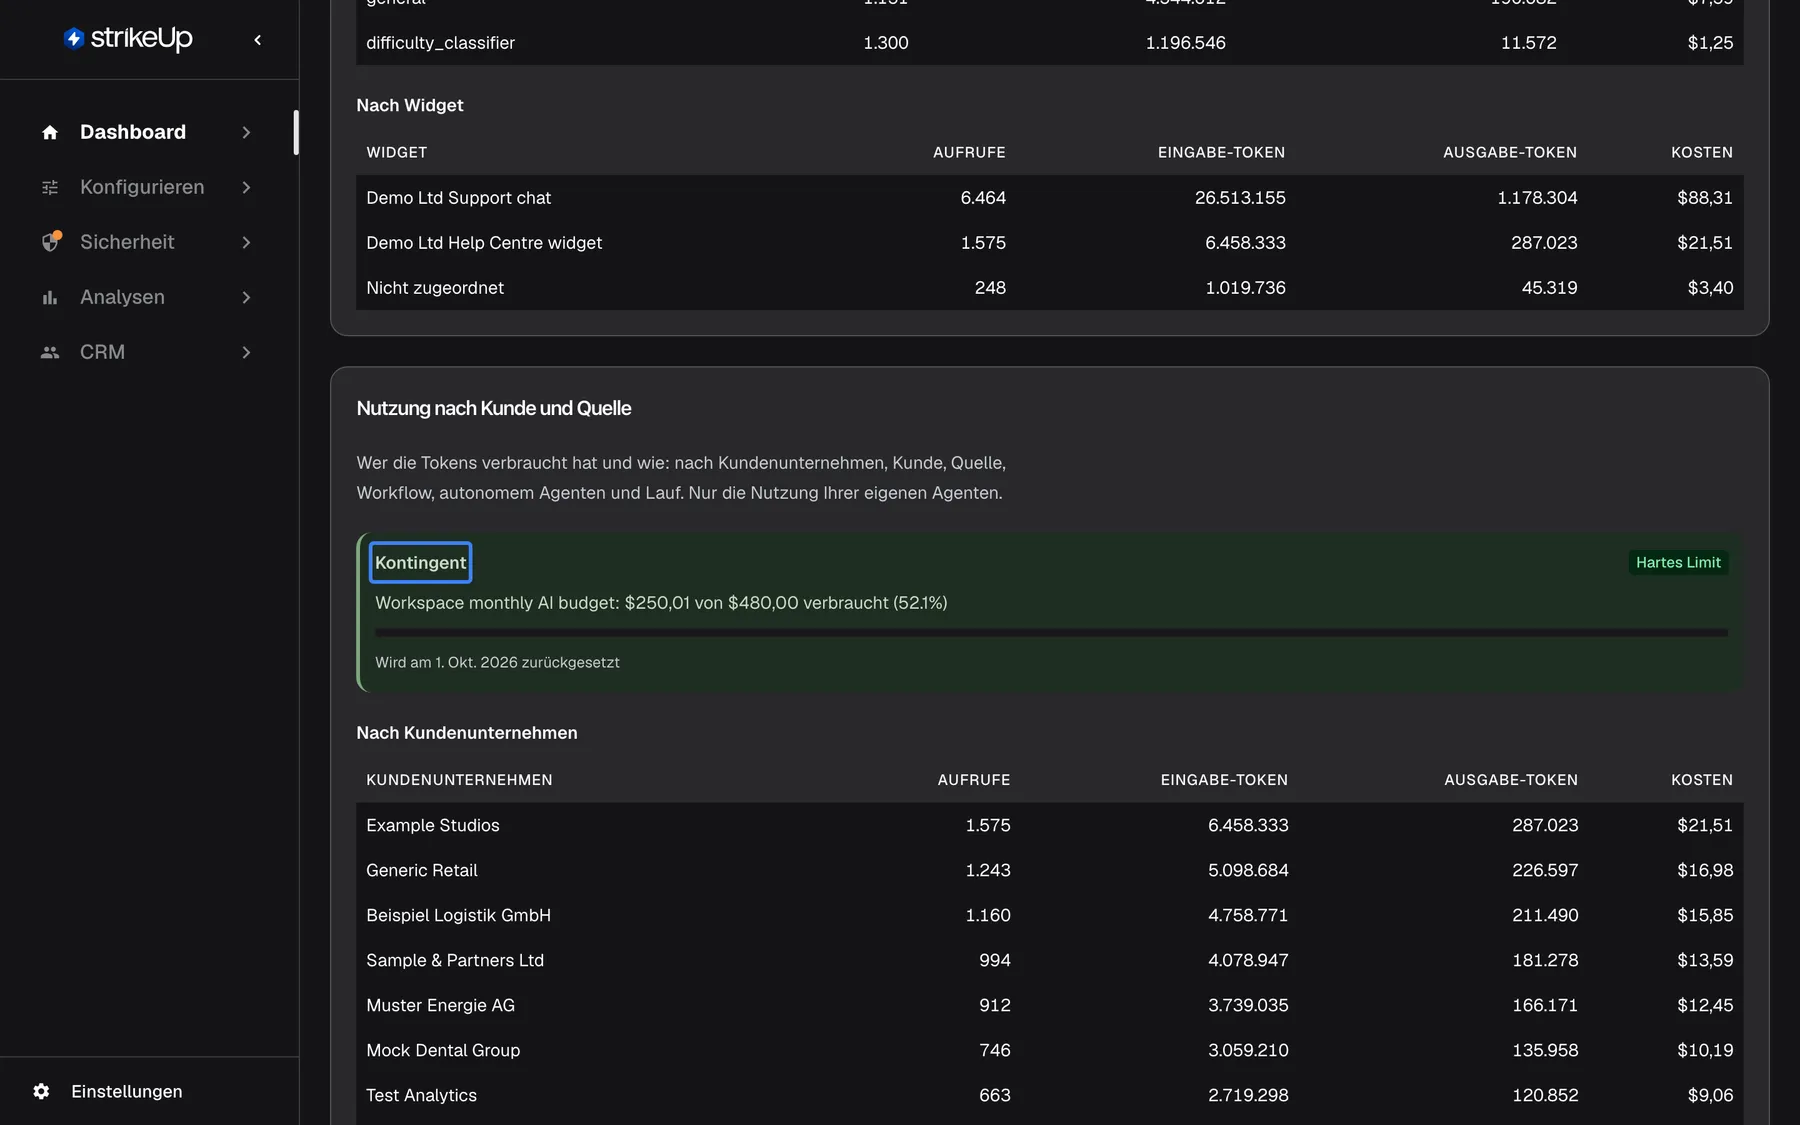Select the Demo Ltd Support chat row
The image size is (1800, 1125).
1050,198
